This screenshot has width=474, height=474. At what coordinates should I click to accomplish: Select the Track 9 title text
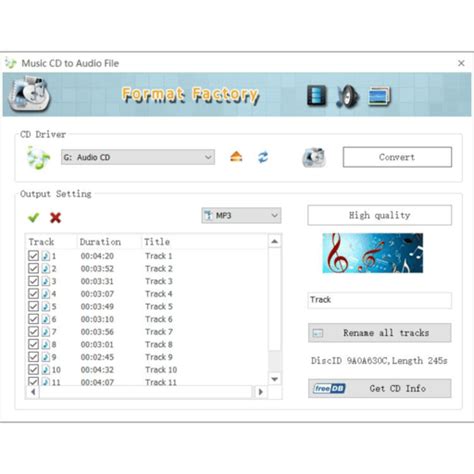click(159, 357)
